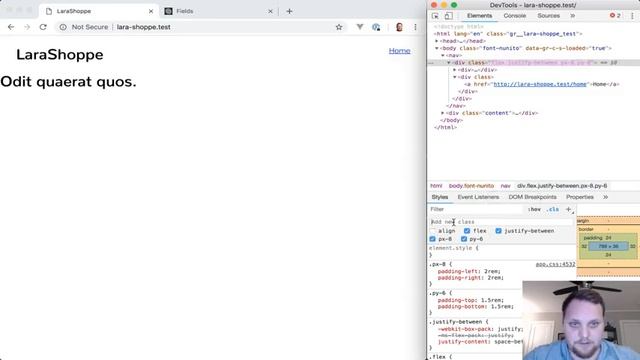
Task: Show more DevTools panels chevron
Action: pyautogui.click(x=573, y=16)
